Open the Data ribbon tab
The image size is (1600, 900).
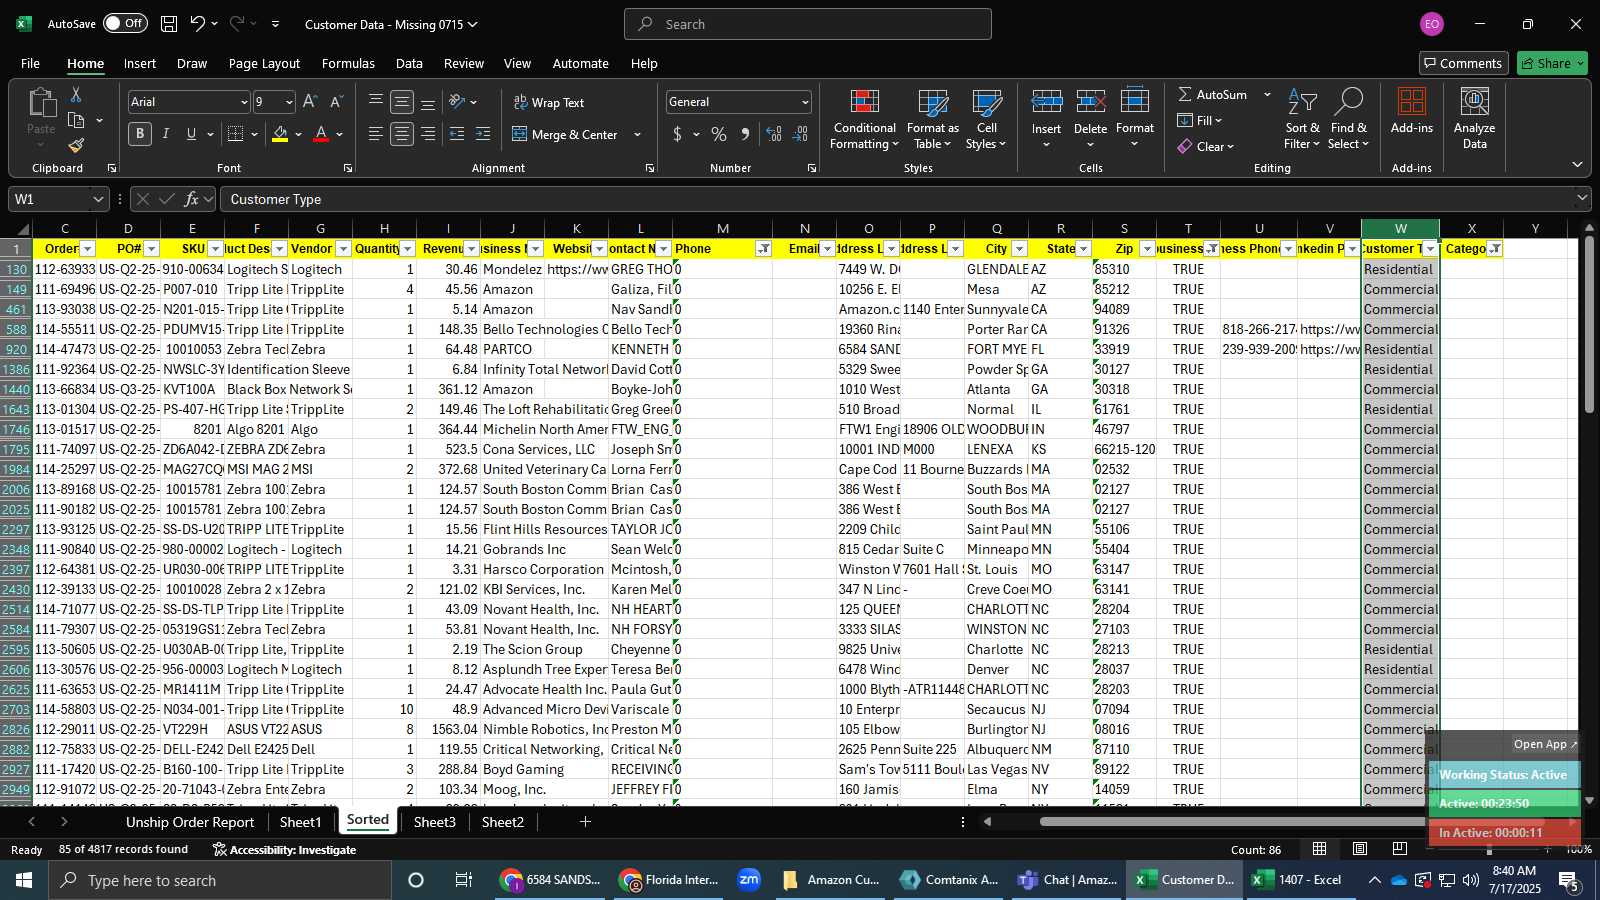tap(409, 63)
